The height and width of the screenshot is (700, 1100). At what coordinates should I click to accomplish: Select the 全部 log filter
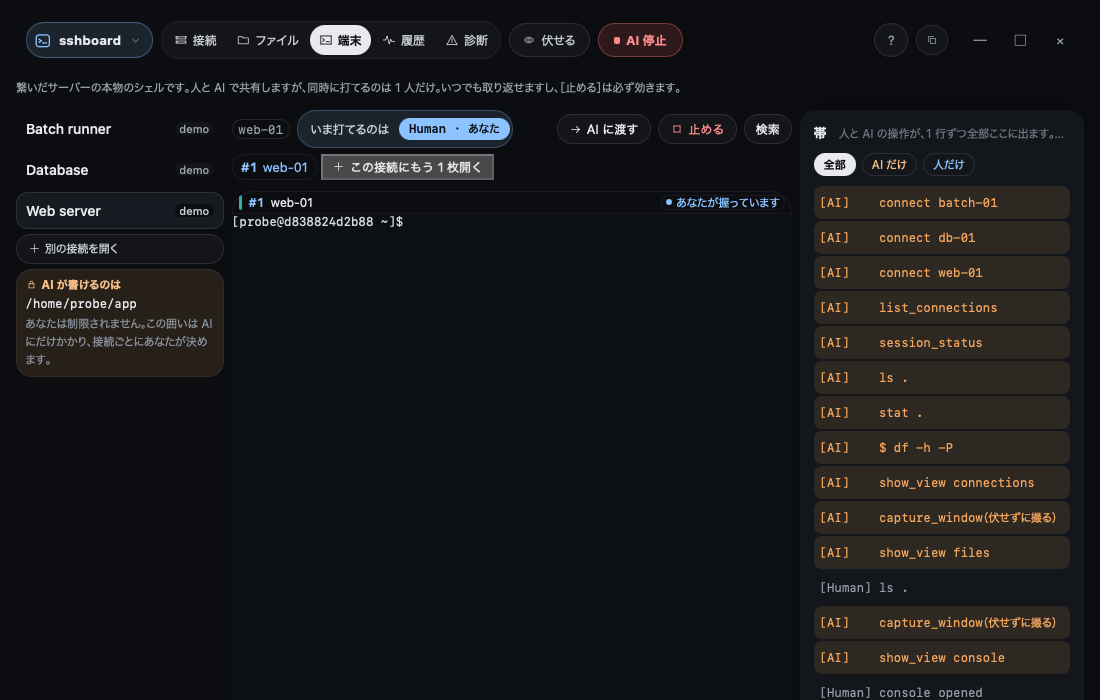[x=835, y=165]
